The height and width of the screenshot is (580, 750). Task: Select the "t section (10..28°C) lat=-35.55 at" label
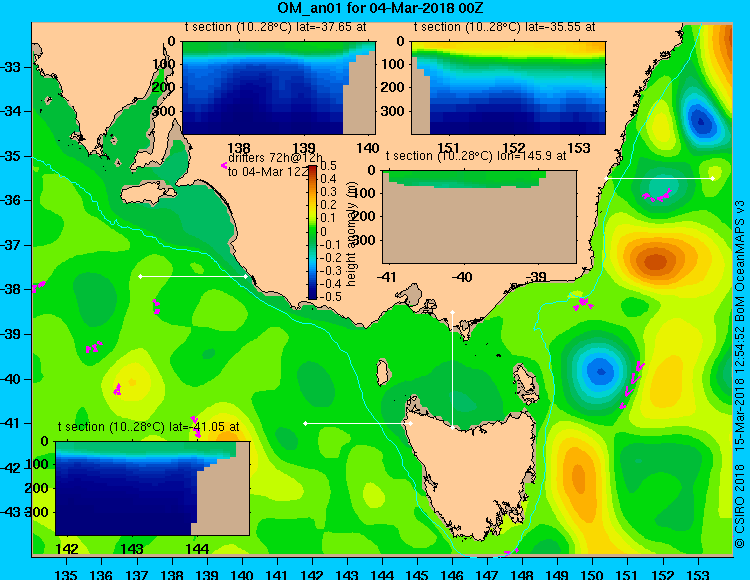coord(504,27)
